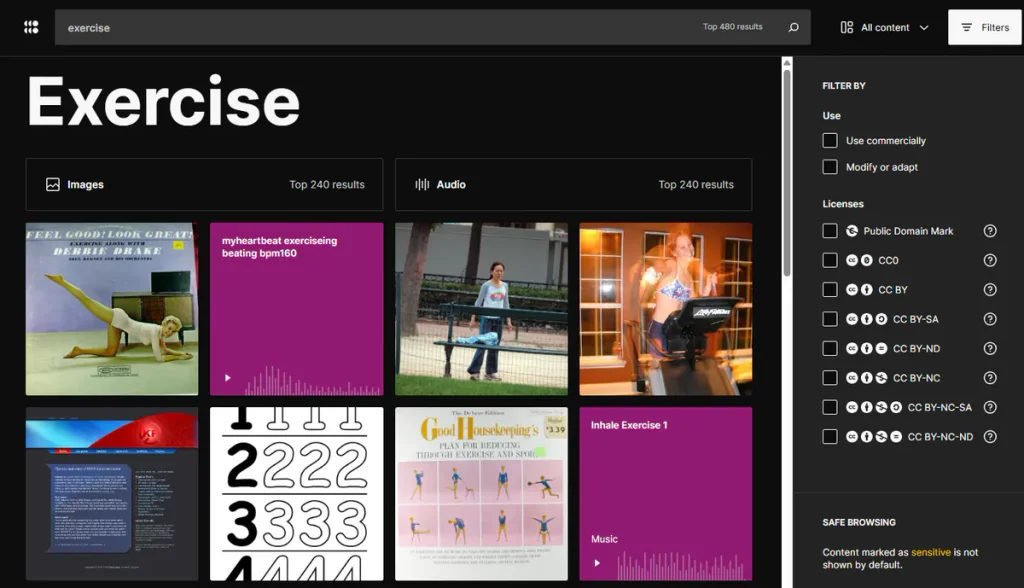Expand the All content dropdown
The height and width of the screenshot is (588, 1024).
[884, 27]
